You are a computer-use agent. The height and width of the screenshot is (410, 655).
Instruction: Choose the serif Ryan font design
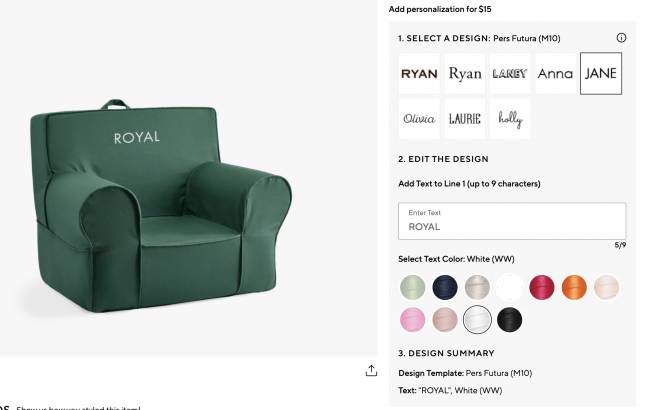click(465, 74)
